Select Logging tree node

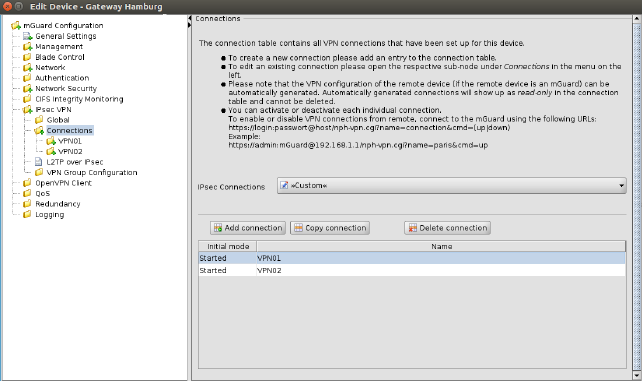click(50, 214)
